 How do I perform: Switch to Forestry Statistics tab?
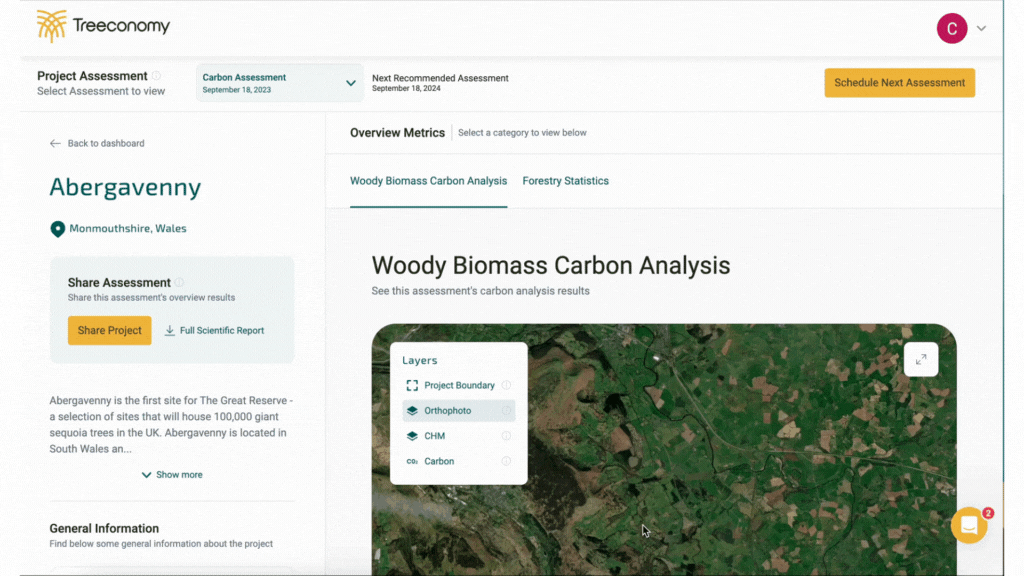point(566,181)
